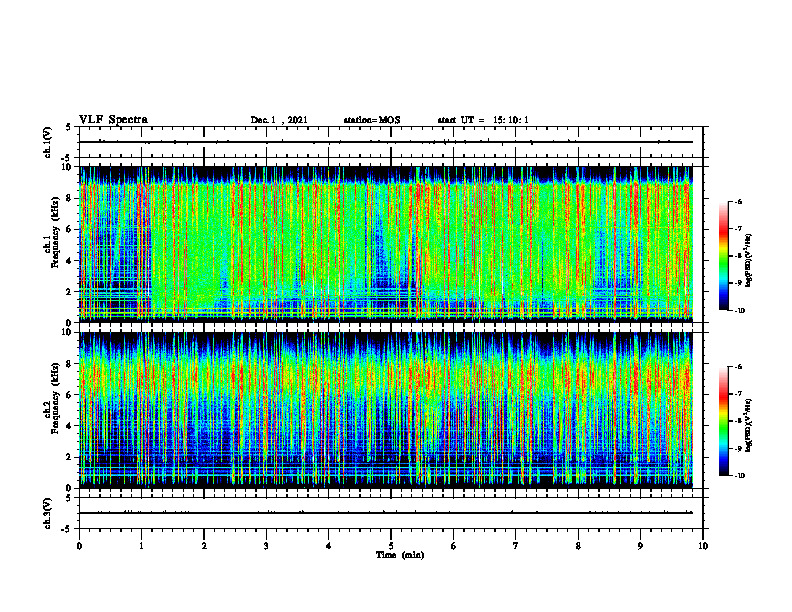This screenshot has height=612, width=792.
Task: Click the '6' kHz tick on ch.1 frequency axis
Action: point(69,229)
